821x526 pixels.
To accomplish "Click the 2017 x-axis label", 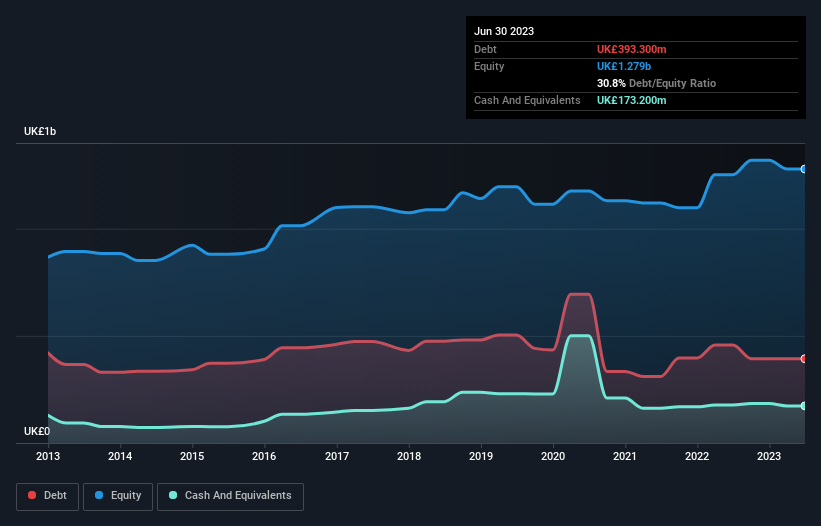I will [337, 456].
